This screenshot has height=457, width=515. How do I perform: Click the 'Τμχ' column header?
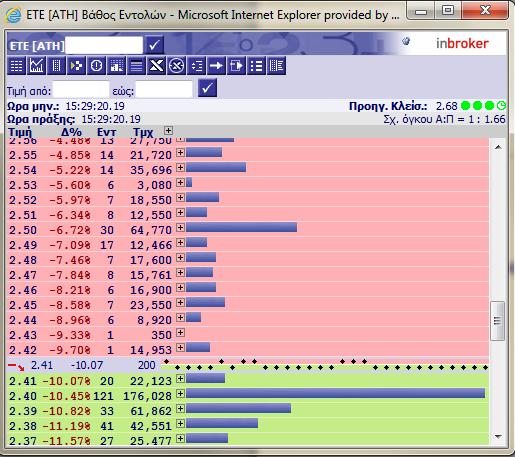(x=143, y=132)
